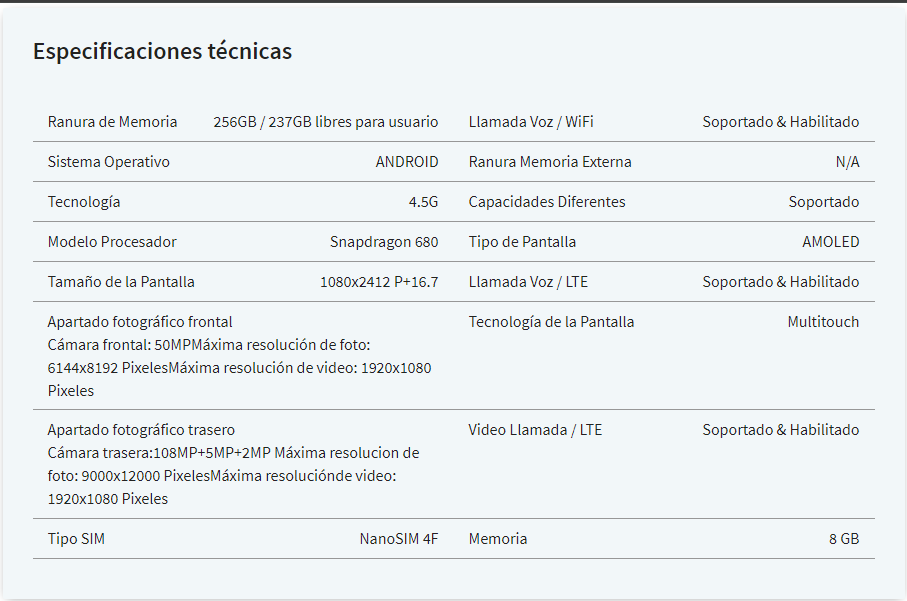Click the 1080x2412 P+16.7 value

coord(379,282)
